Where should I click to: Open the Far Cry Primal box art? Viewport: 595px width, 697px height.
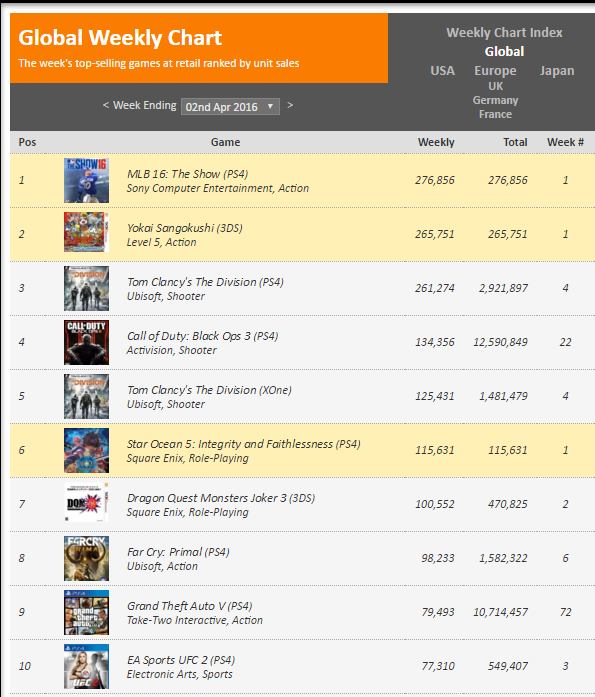coord(86,558)
